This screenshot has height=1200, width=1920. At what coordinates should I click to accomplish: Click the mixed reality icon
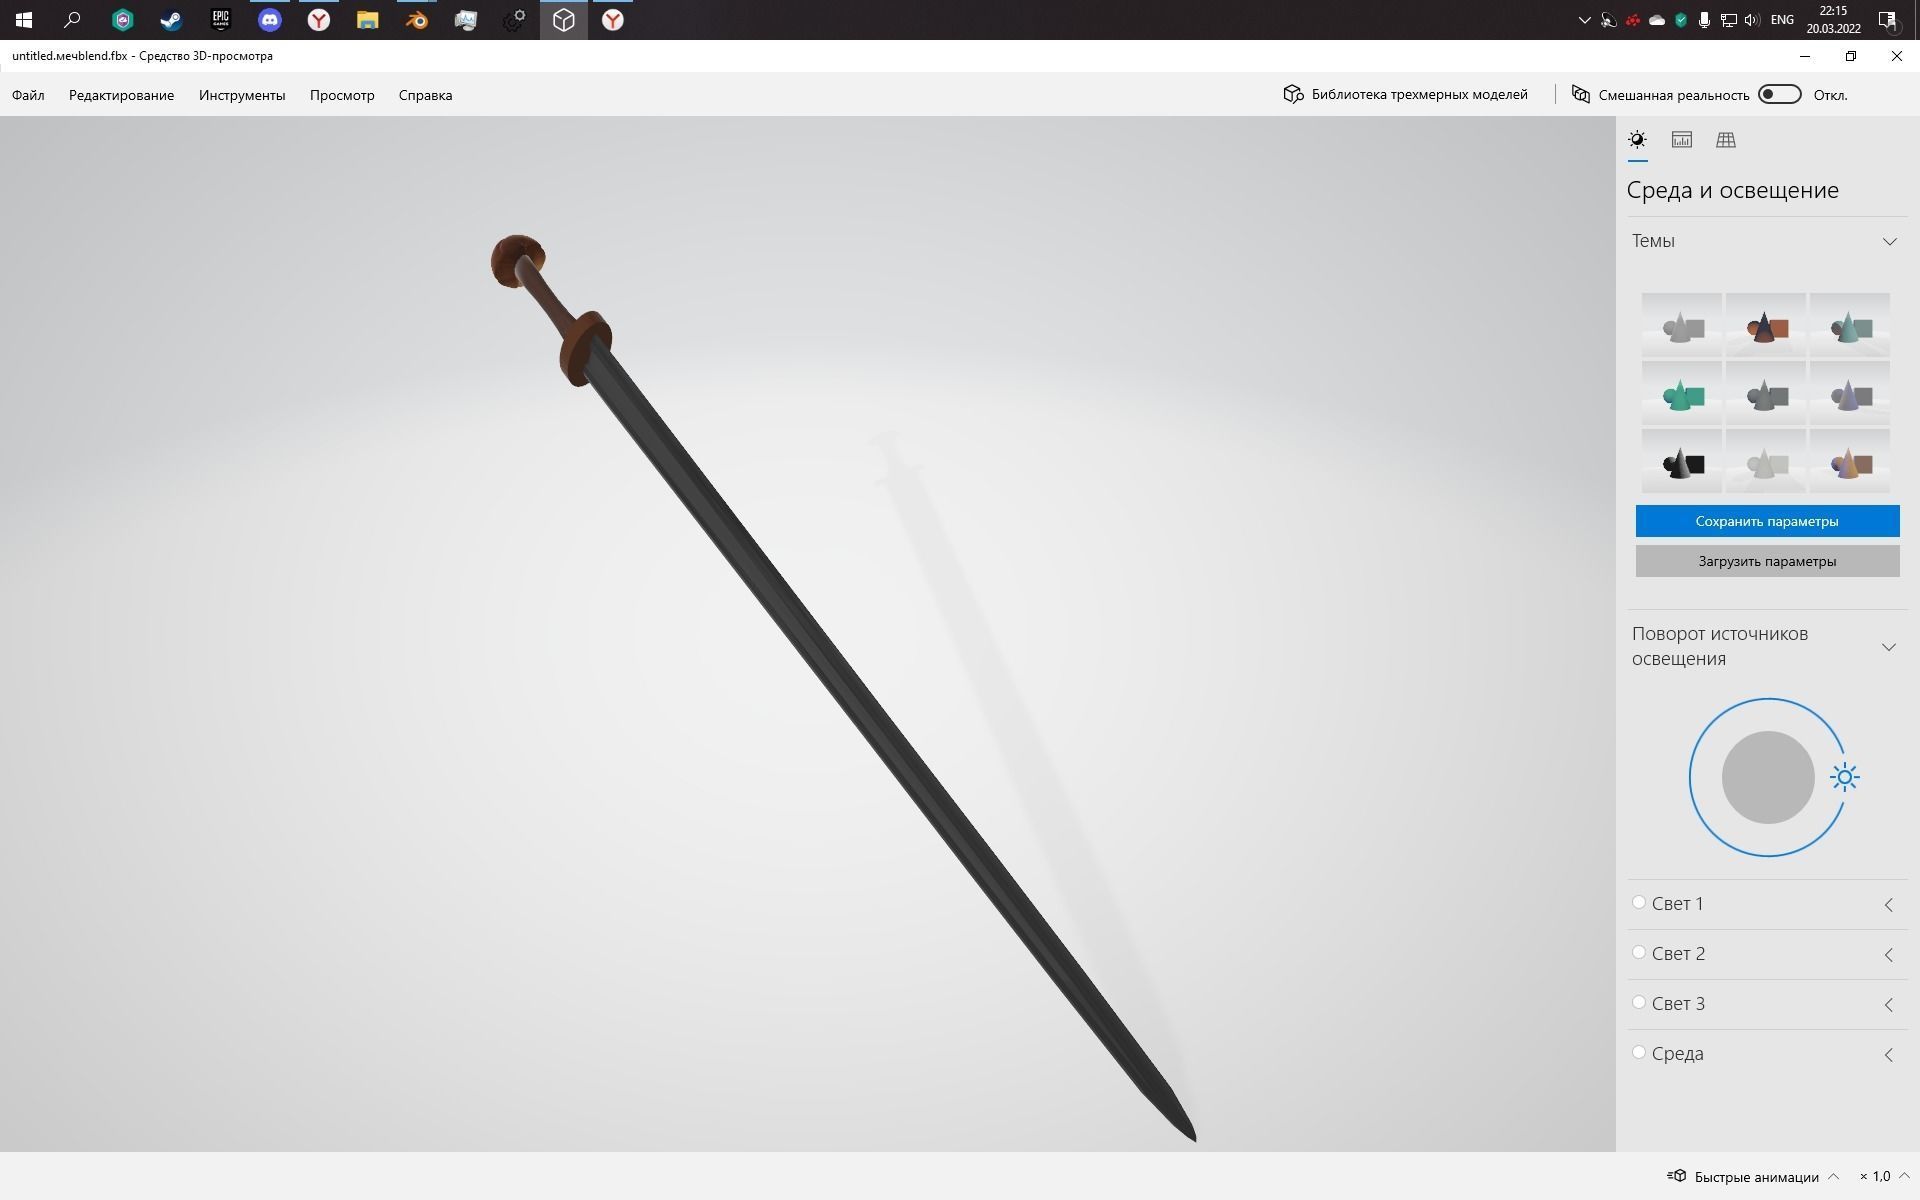pos(1581,94)
